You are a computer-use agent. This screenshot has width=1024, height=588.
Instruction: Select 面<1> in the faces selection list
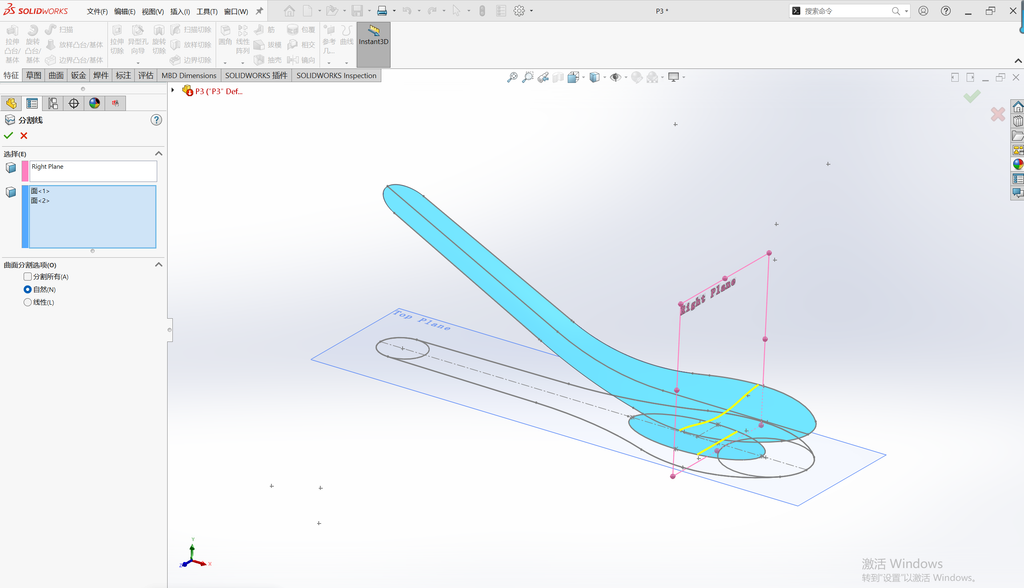pos(40,191)
